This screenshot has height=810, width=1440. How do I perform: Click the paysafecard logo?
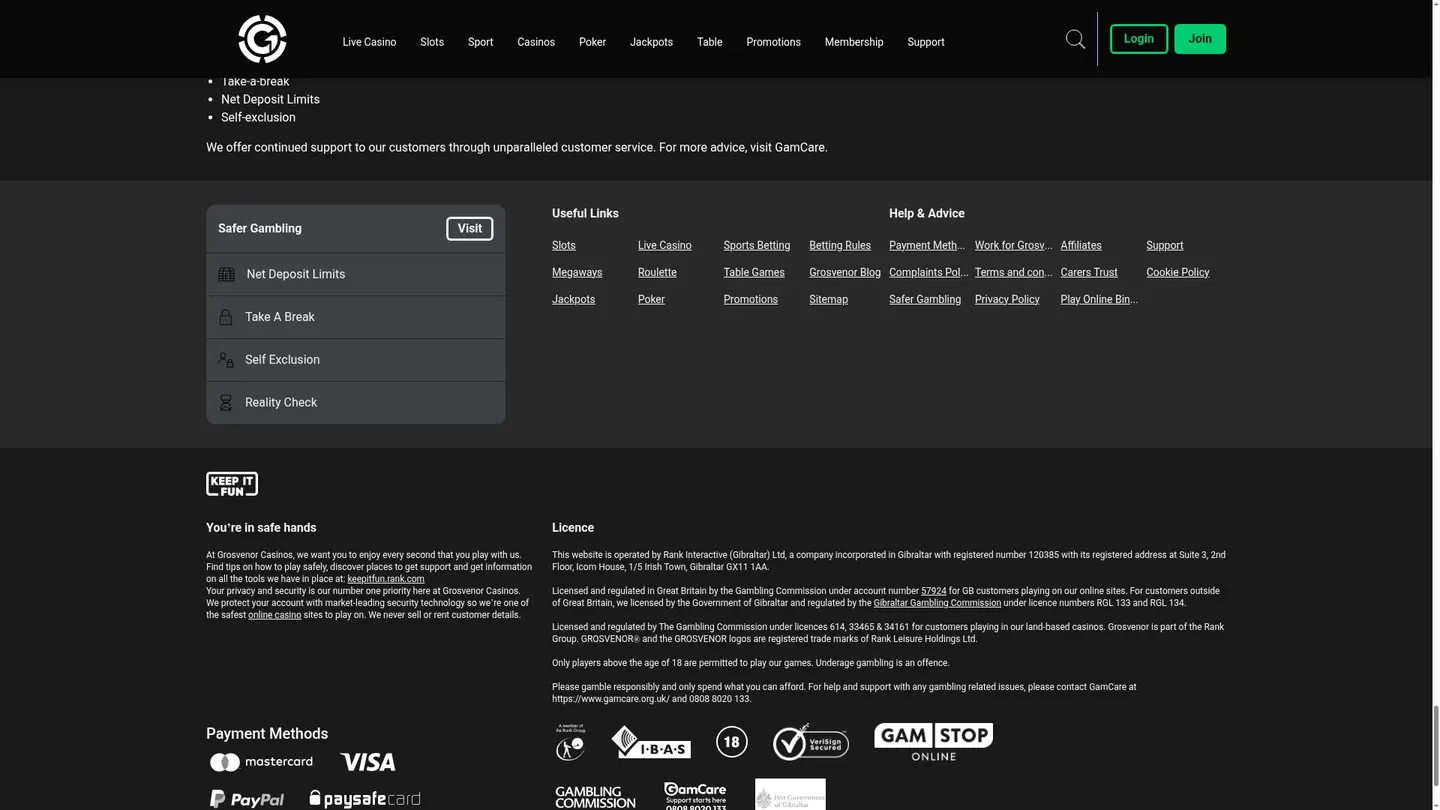tap(365, 798)
